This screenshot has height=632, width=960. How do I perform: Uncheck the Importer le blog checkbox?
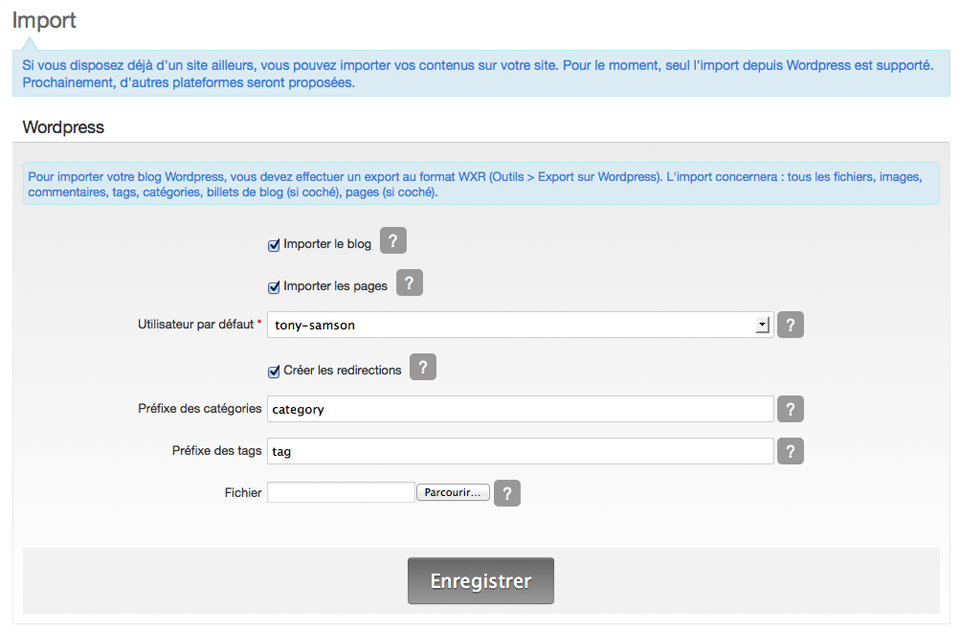pyautogui.click(x=274, y=245)
